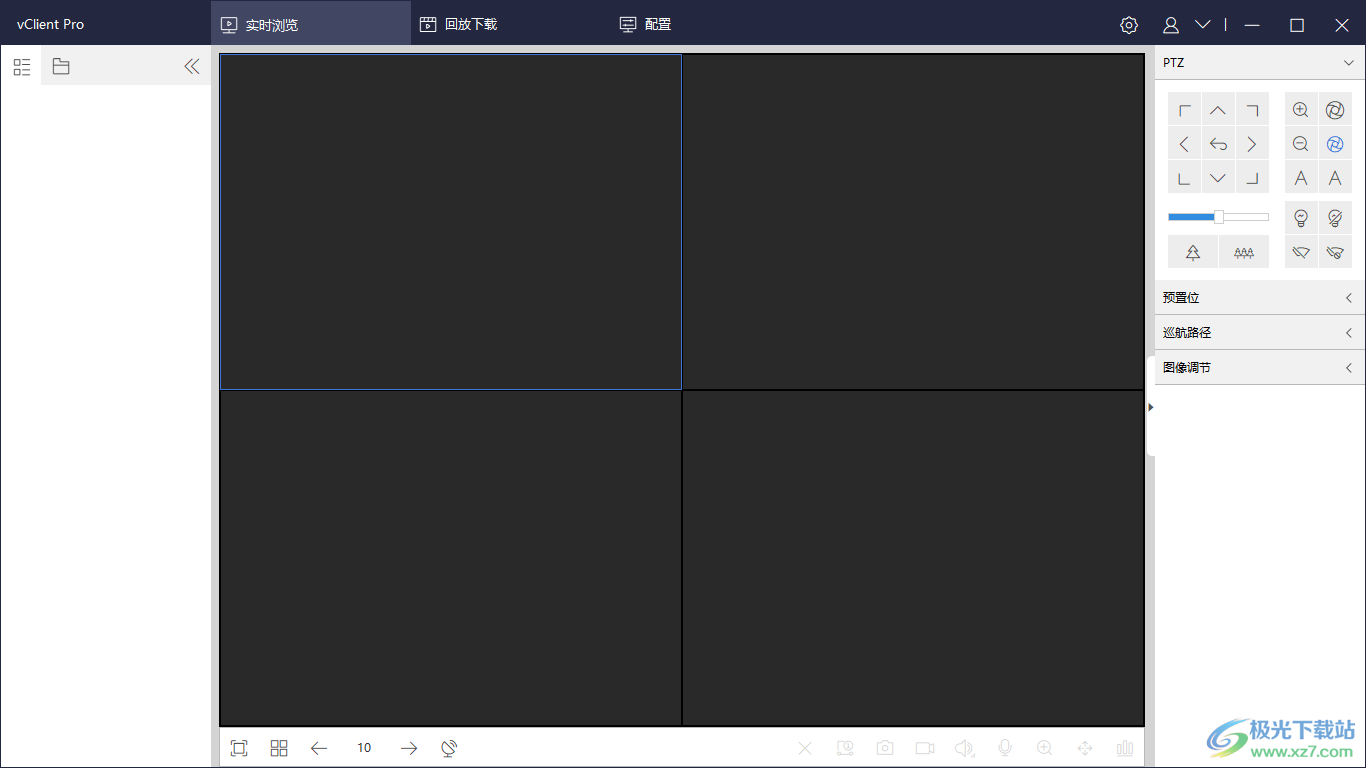Toggle fullscreen video view
Viewport: 1366px width, 768px height.
tap(239, 748)
